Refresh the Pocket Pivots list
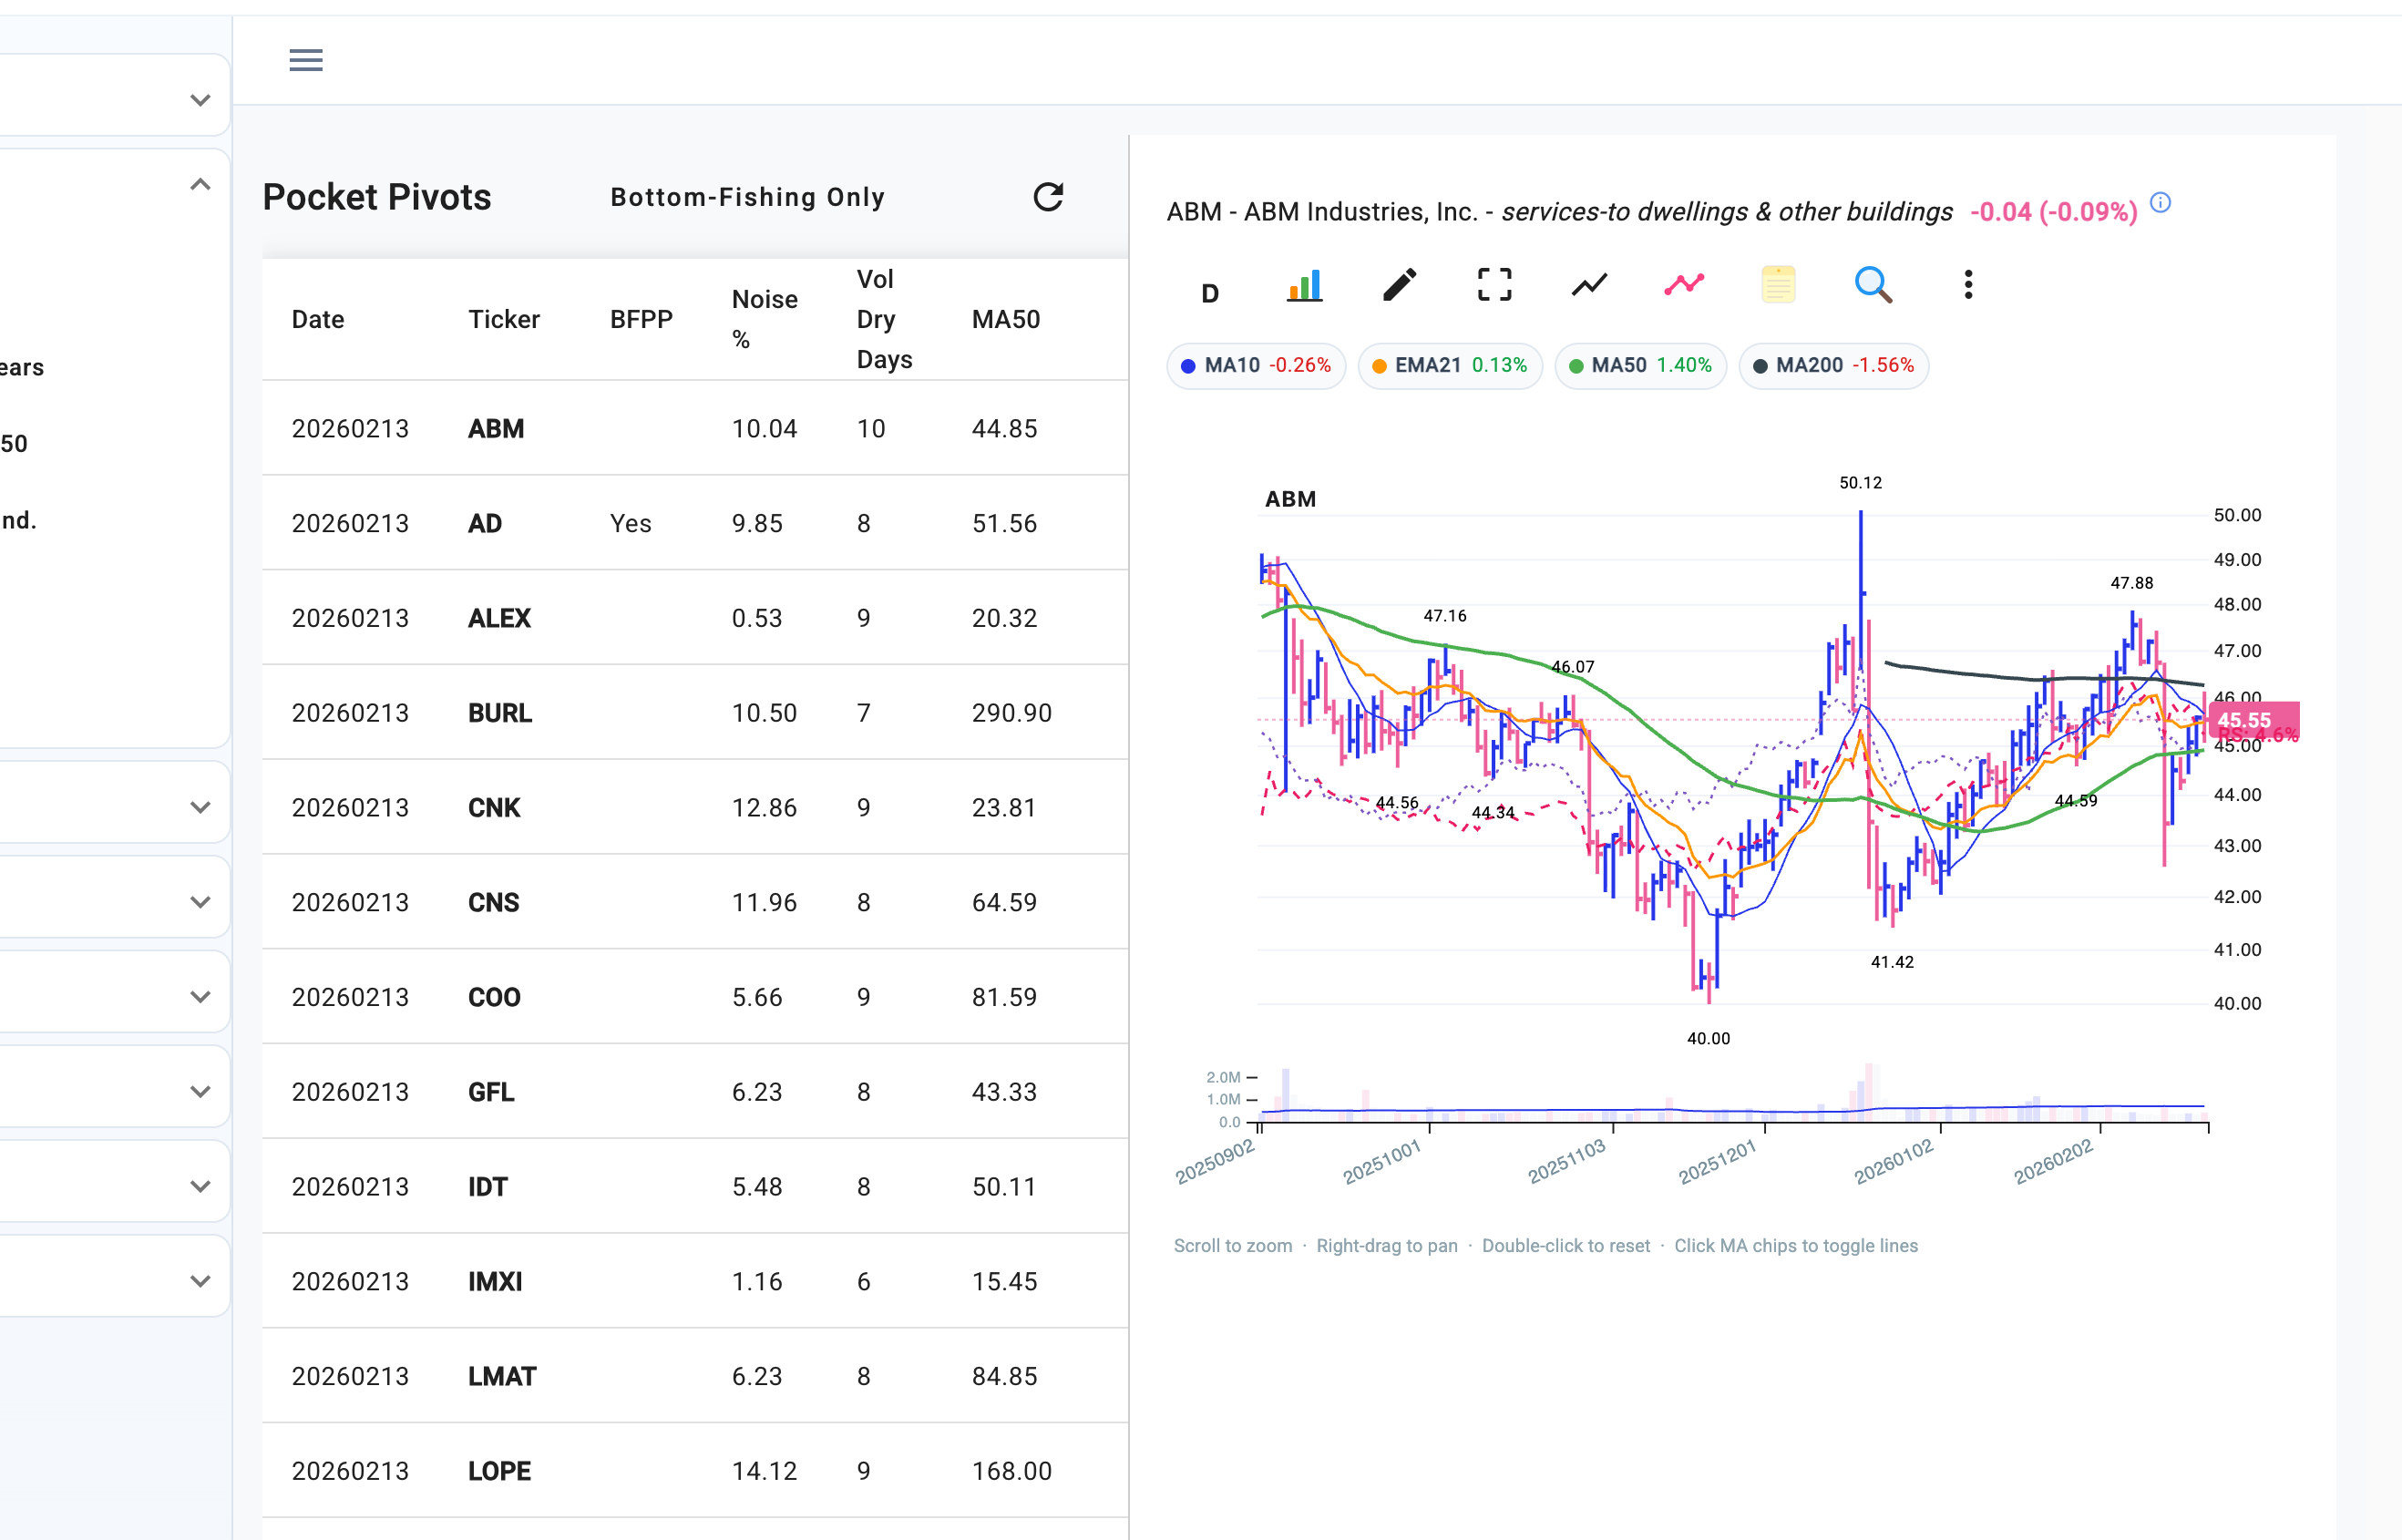 [1047, 197]
